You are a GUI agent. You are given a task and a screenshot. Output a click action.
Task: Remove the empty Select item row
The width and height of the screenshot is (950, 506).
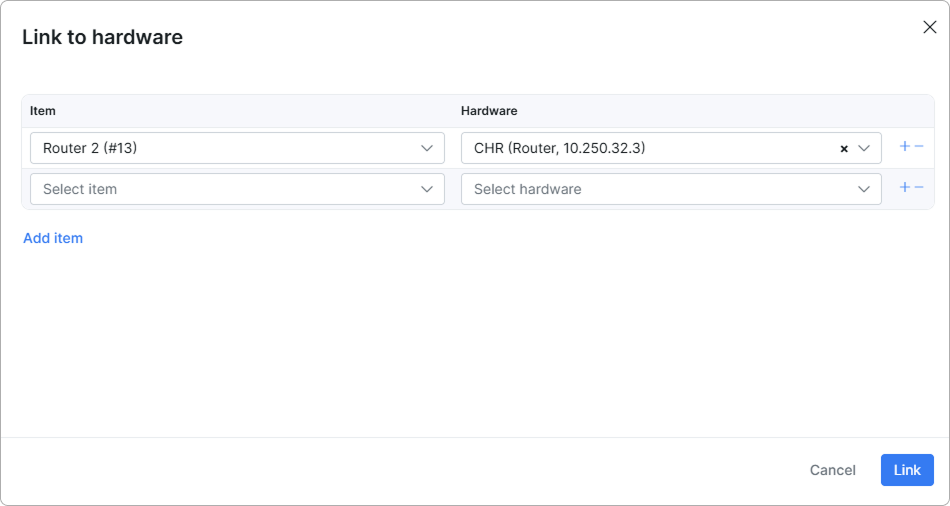[918, 187]
